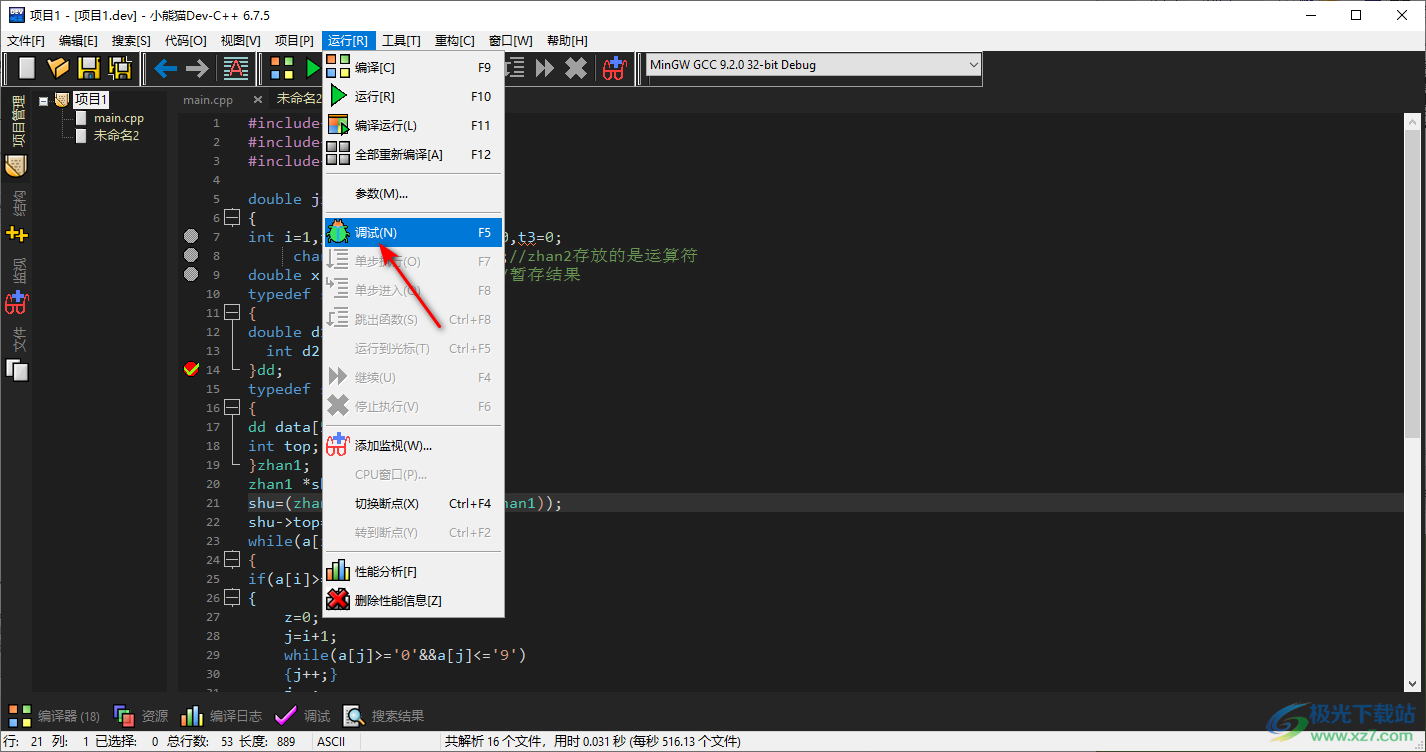
Task: Collapse the code fold at line 11
Action: [x=232, y=313]
